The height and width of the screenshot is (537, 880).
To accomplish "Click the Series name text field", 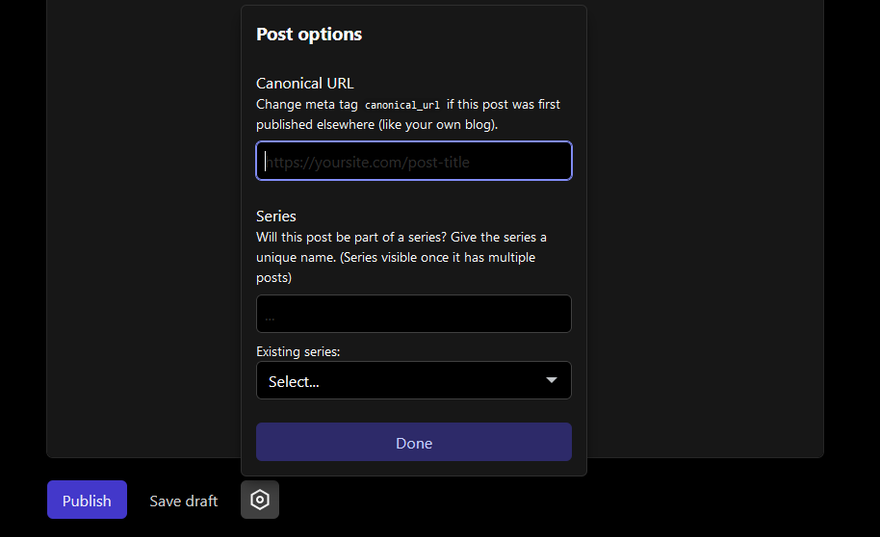I will [x=414, y=314].
